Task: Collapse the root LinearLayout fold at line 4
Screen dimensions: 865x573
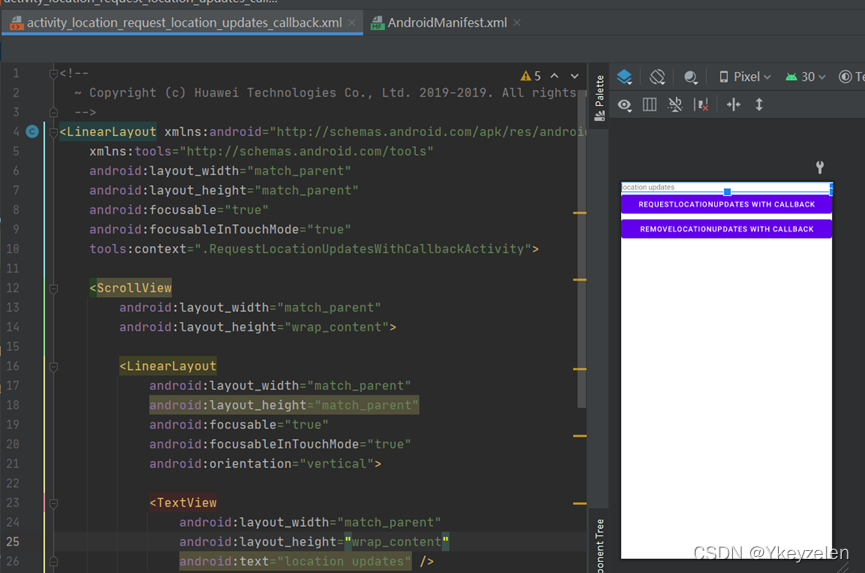Action: point(54,132)
